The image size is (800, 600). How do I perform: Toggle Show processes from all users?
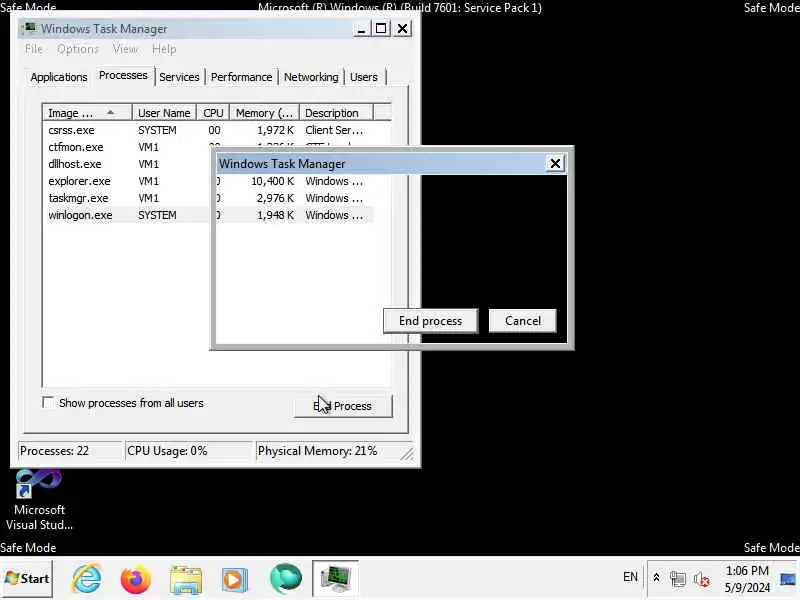(48, 403)
